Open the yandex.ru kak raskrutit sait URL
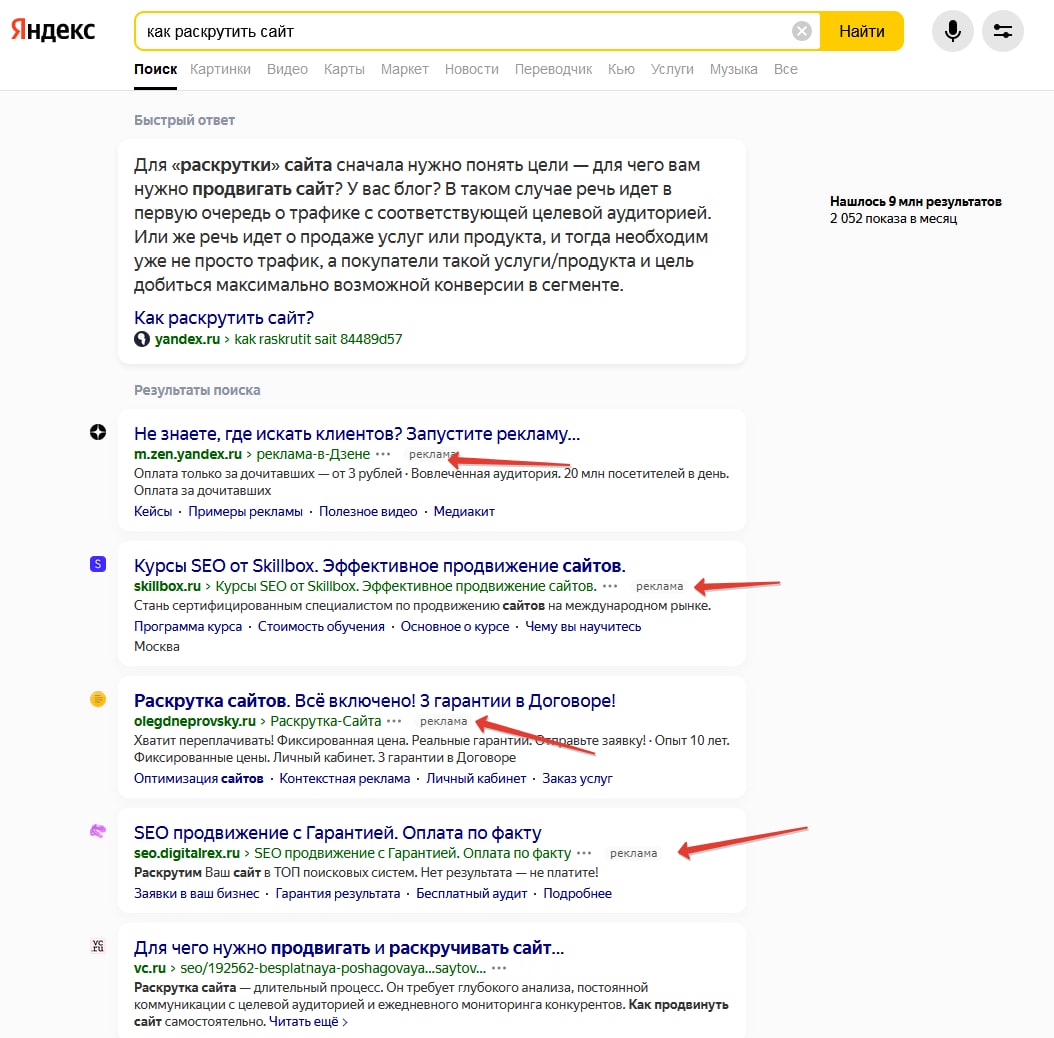The height and width of the screenshot is (1038, 1054). [278, 339]
